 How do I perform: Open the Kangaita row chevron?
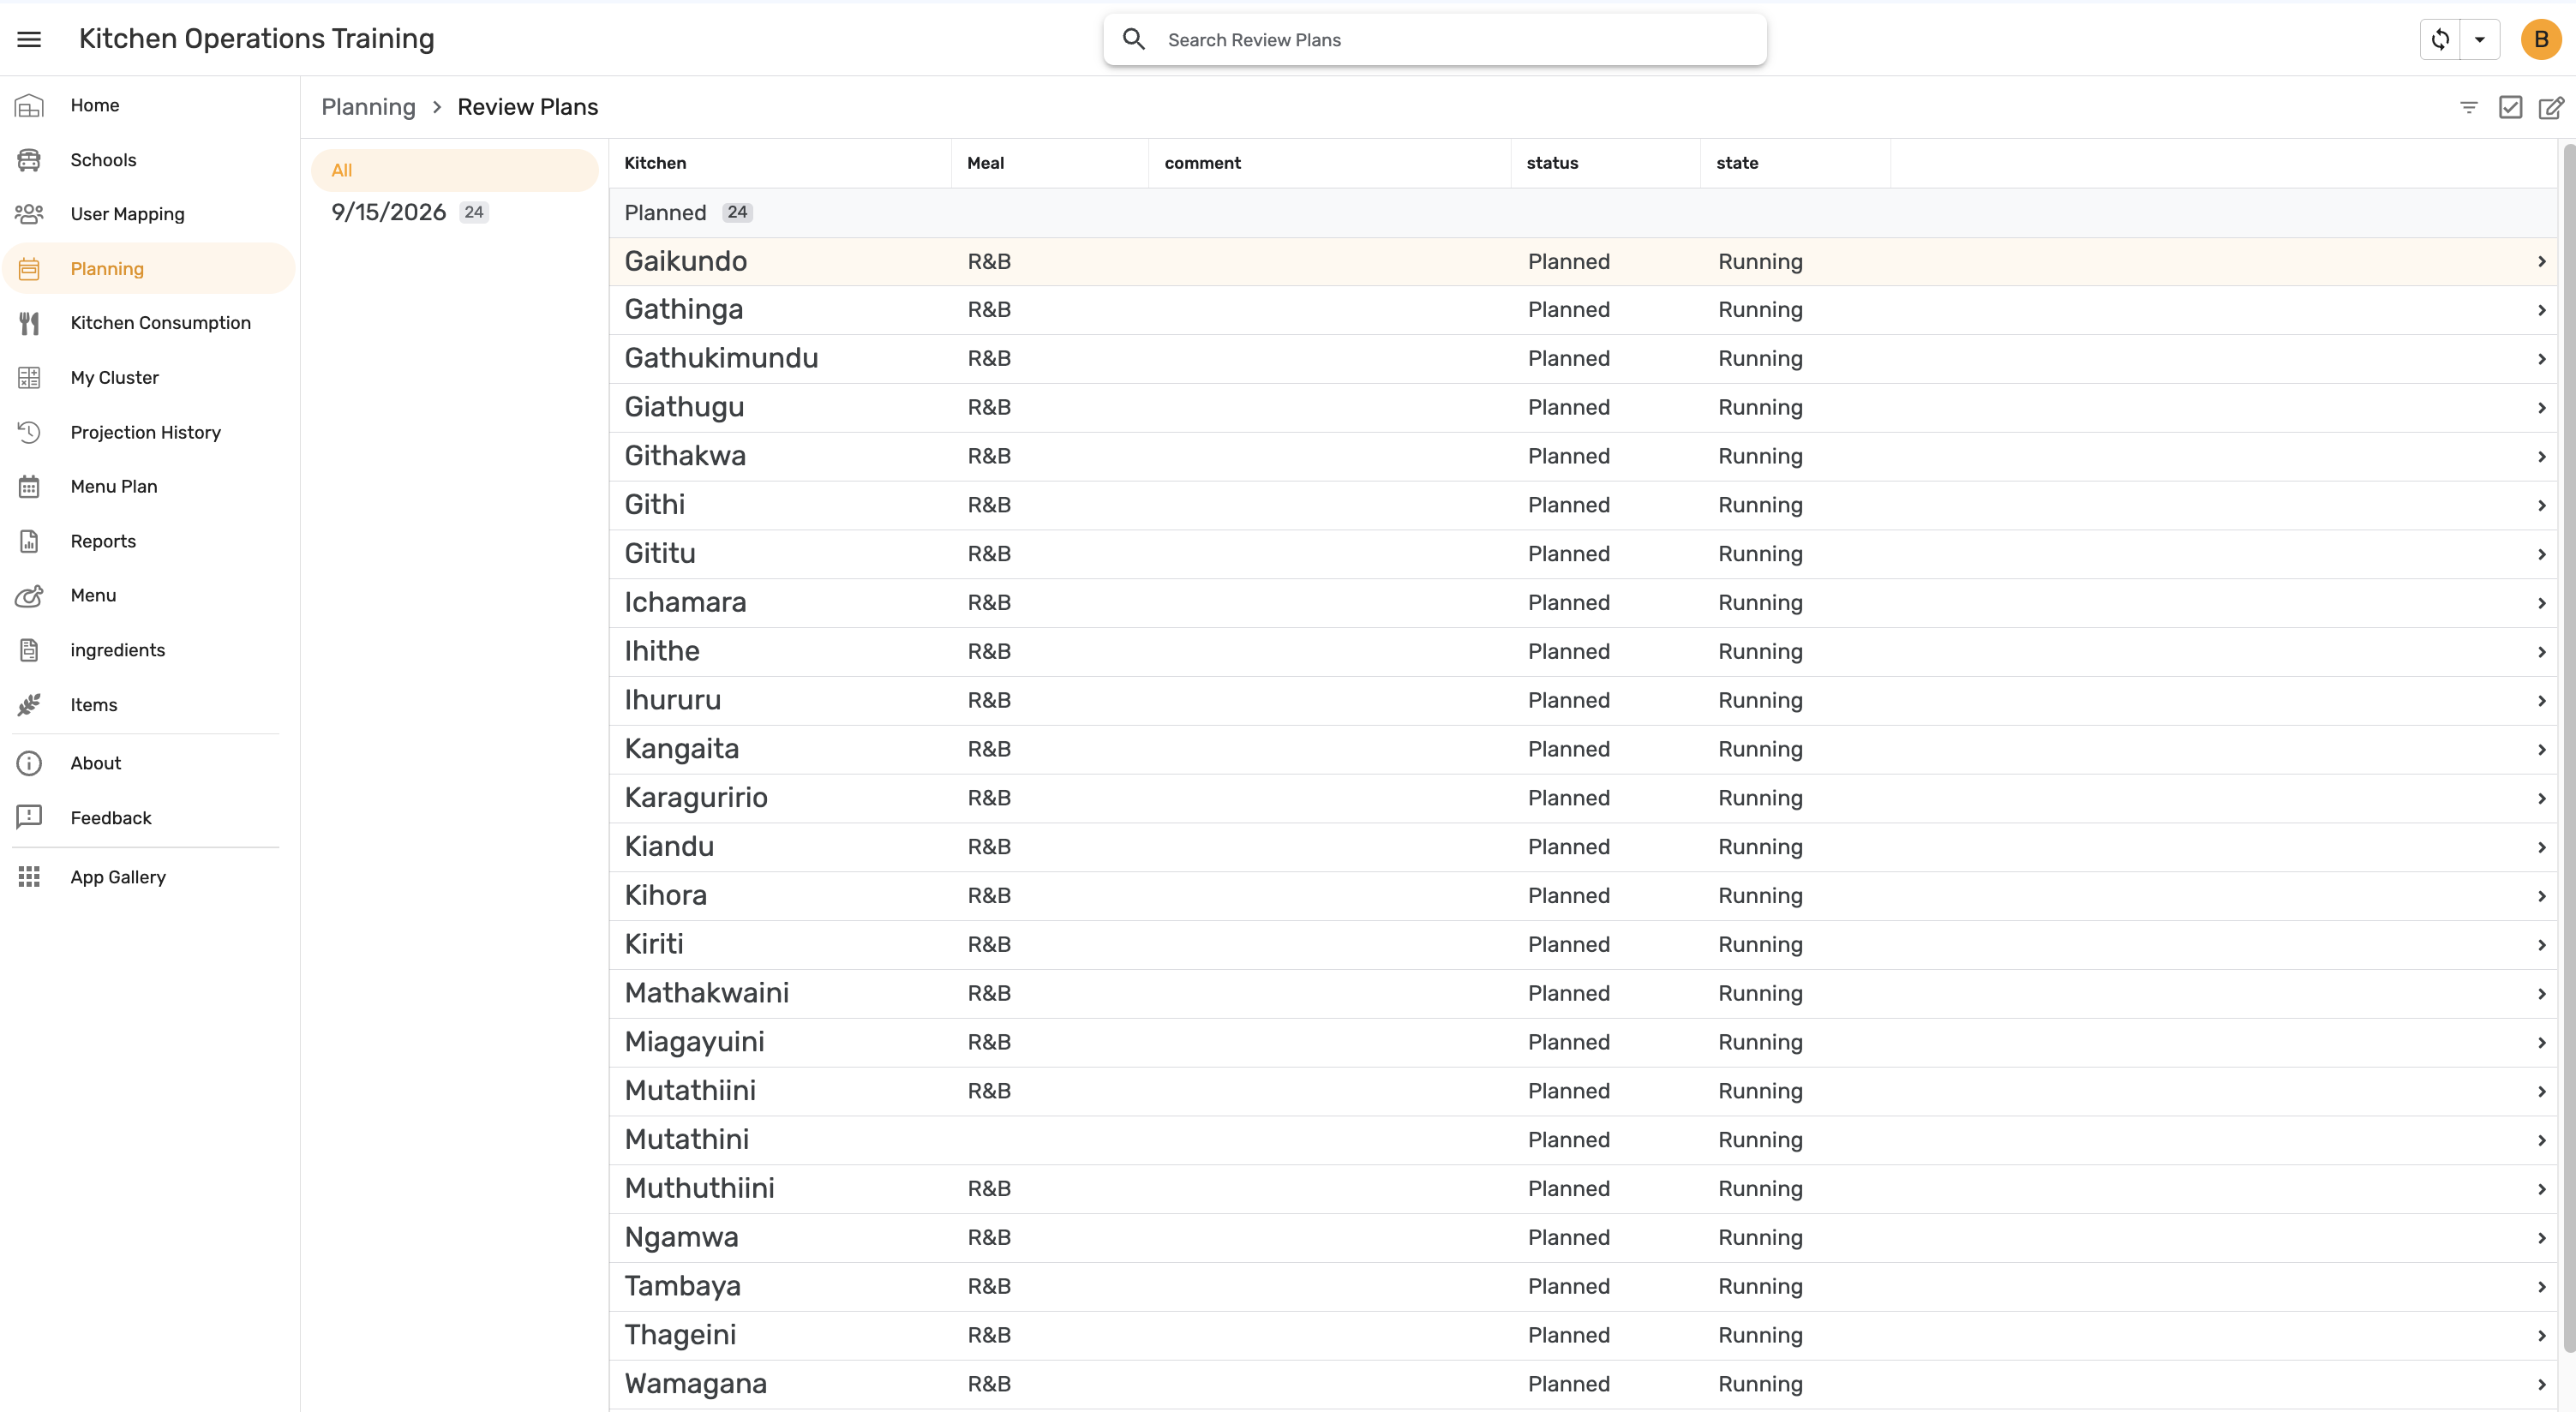point(2541,750)
